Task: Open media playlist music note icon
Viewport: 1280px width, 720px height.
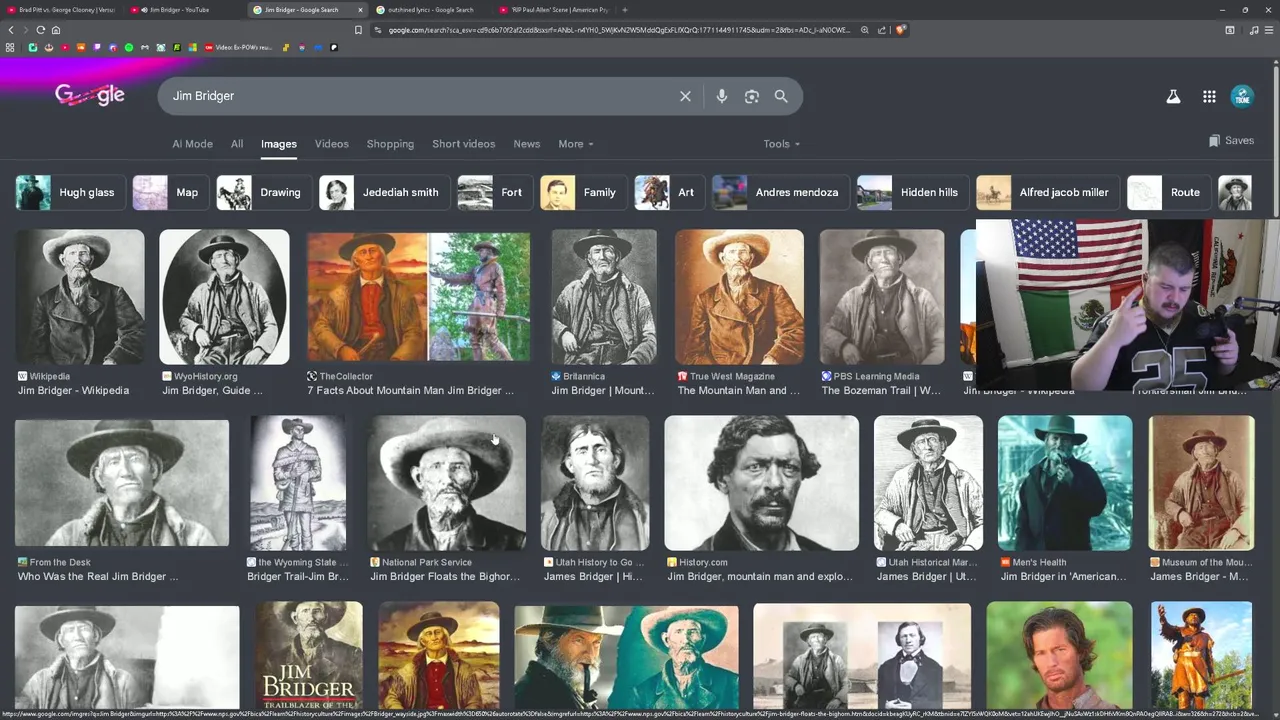Action: (x=1254, y=30)
